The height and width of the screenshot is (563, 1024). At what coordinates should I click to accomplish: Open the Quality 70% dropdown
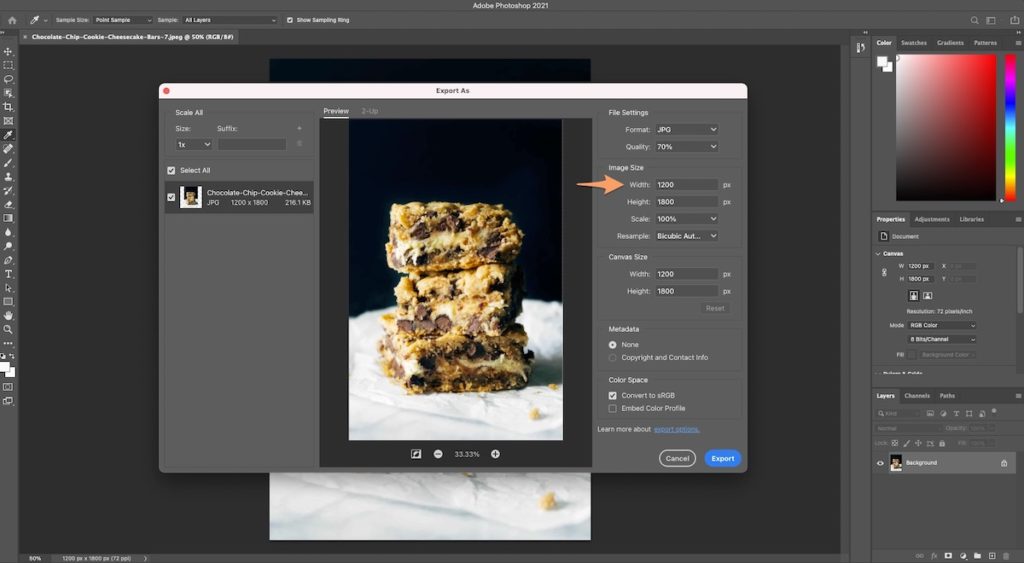686,147
